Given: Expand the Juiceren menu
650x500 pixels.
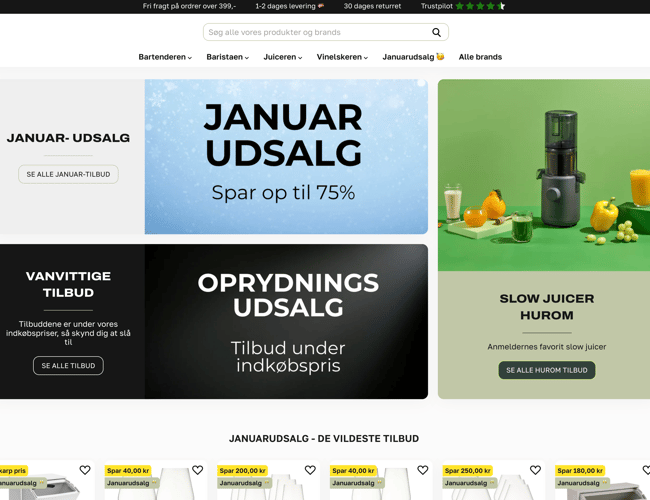Looking at the screenshot, I should click(283, 57).
